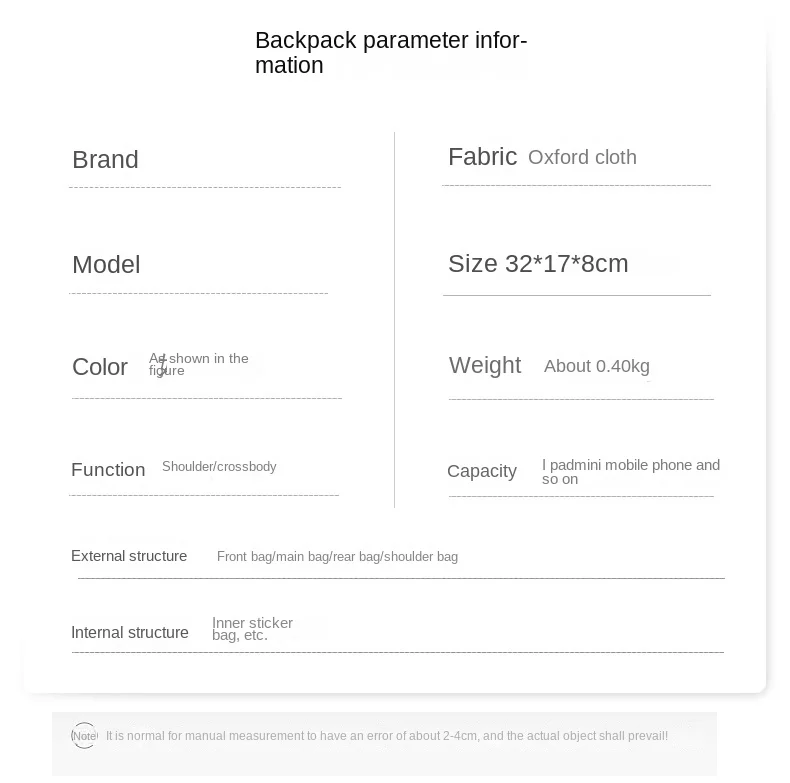Viewport: 790px width, 783px height.
Task: Select the Front bag/main bag/rear bag text
Action: tap(337, 557)
